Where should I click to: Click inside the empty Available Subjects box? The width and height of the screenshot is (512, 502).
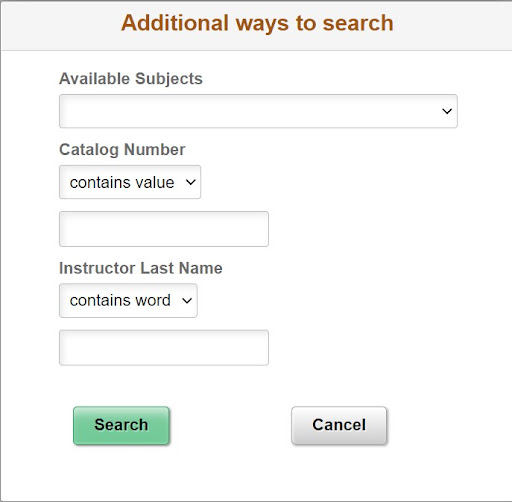pyautogui.click(x=250, y=111)
